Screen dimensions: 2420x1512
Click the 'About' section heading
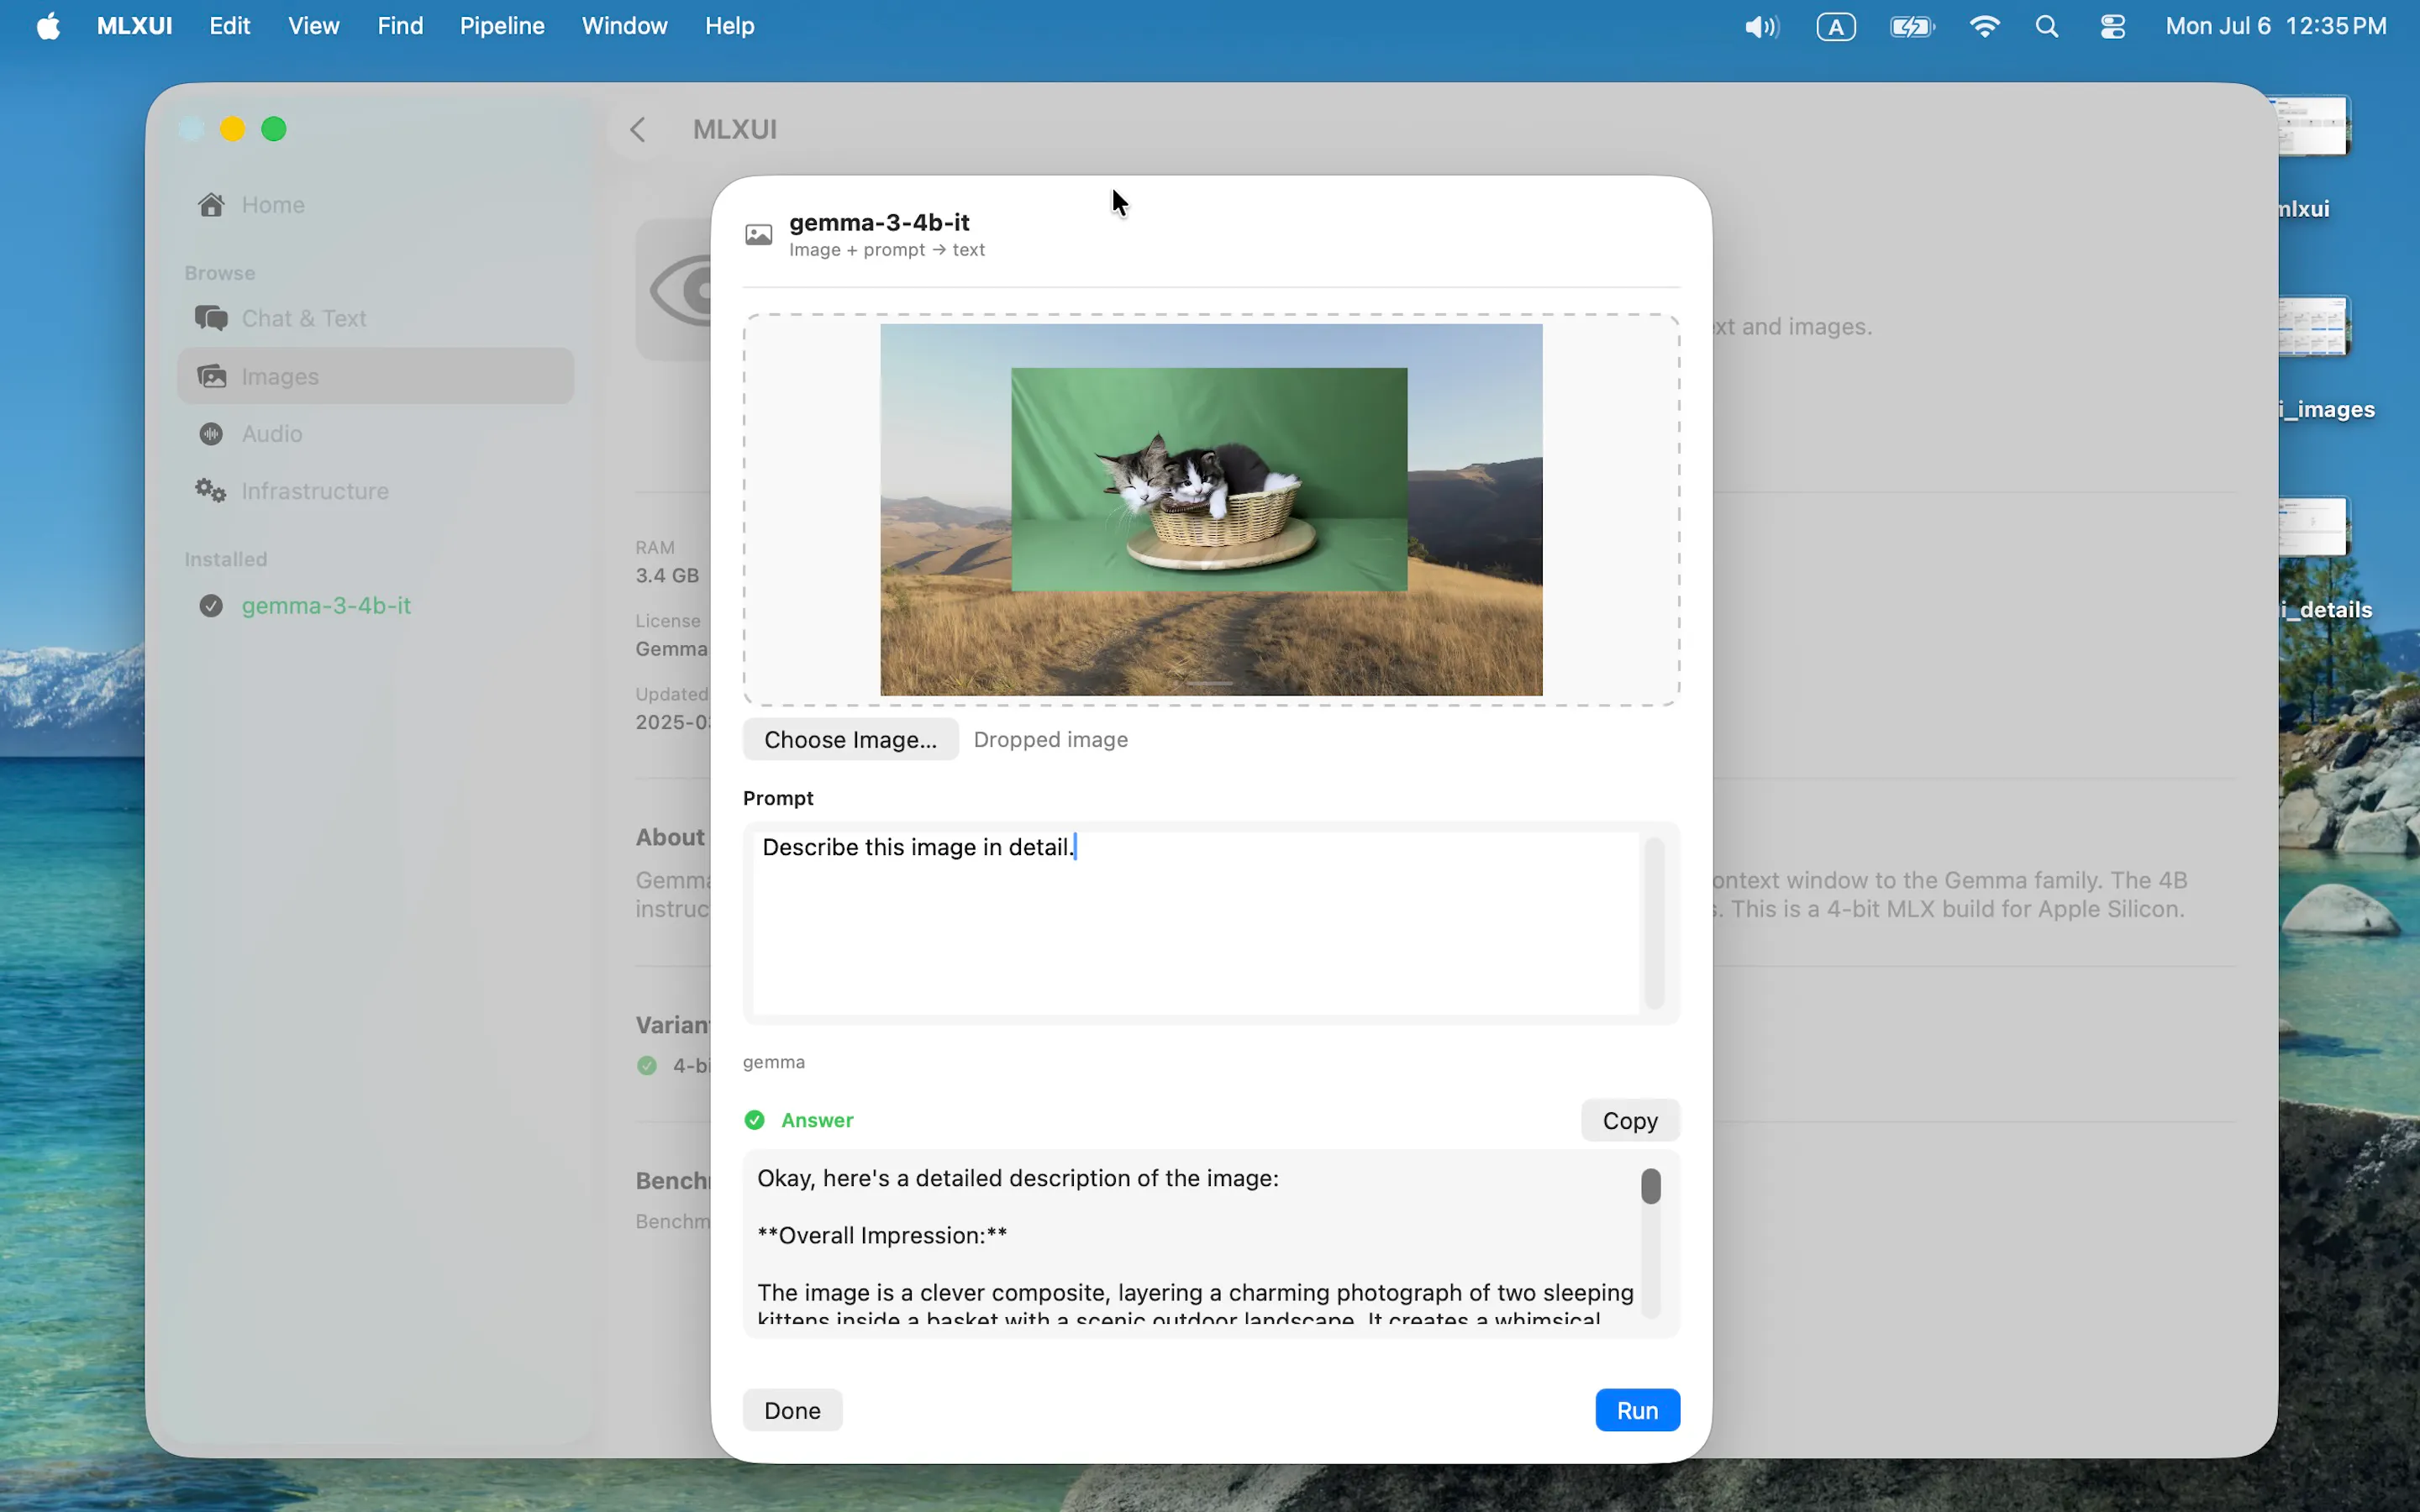pos(670,837)
